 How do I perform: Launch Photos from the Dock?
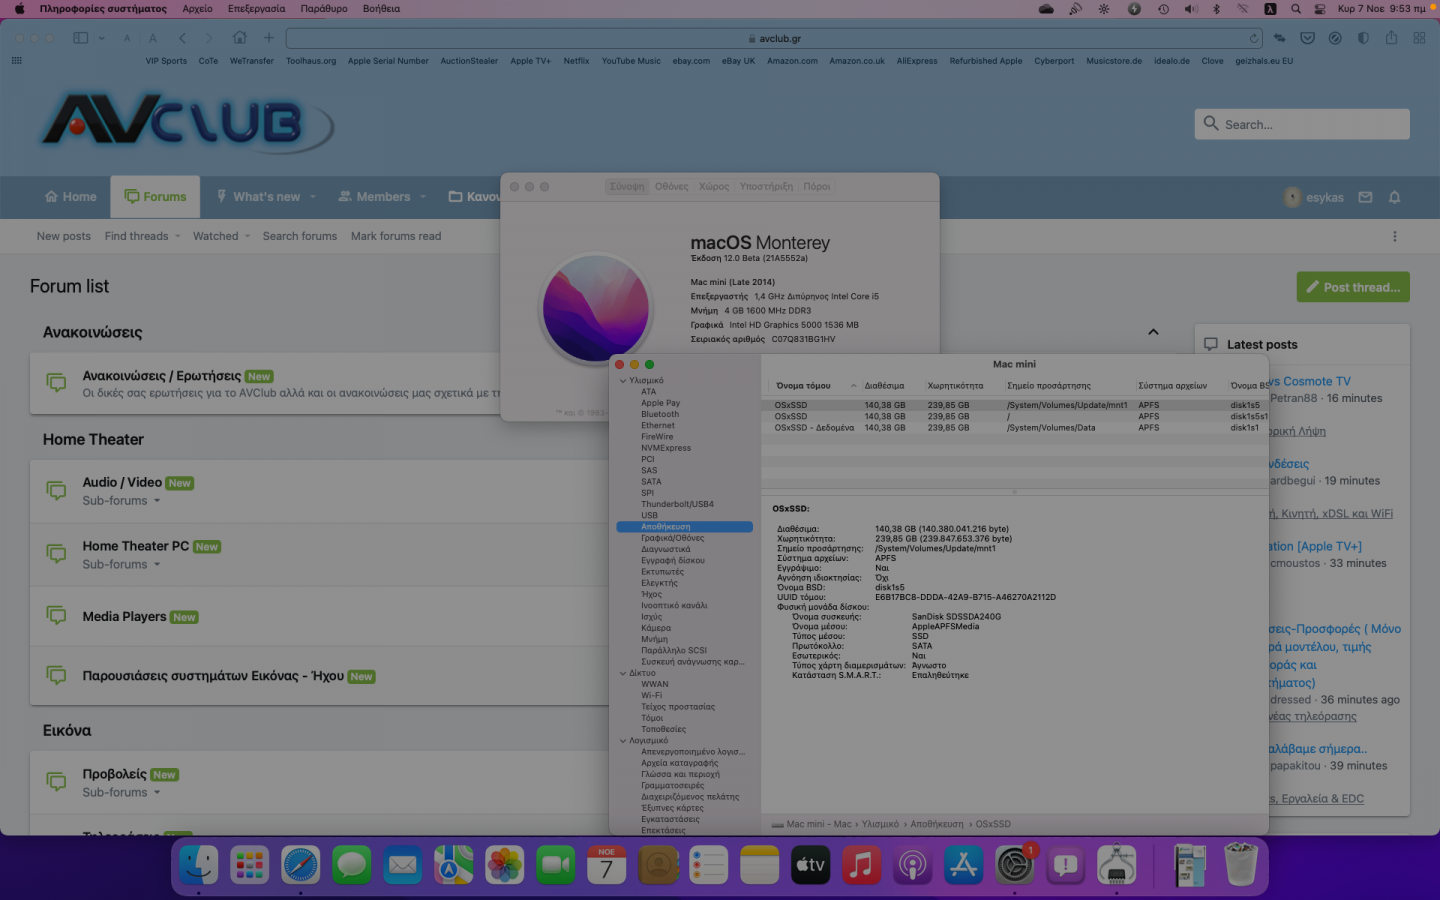504,864
